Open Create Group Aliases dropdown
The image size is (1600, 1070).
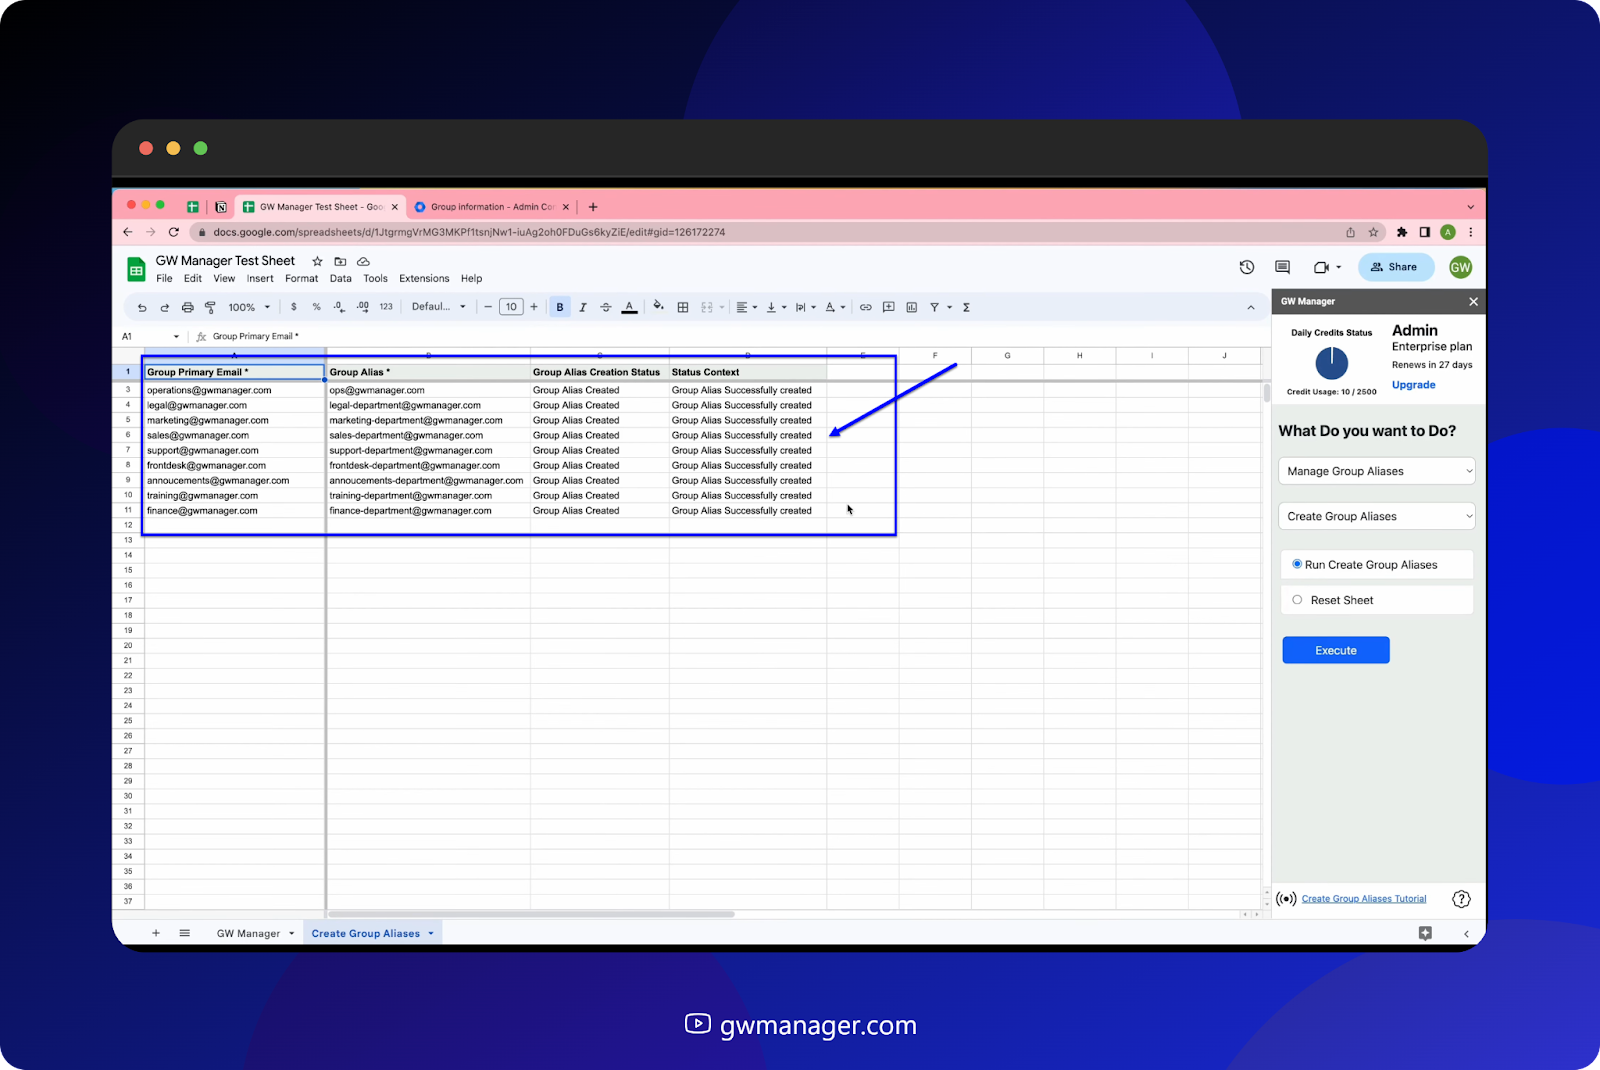pyautogui.click(x=1377, y=516)
